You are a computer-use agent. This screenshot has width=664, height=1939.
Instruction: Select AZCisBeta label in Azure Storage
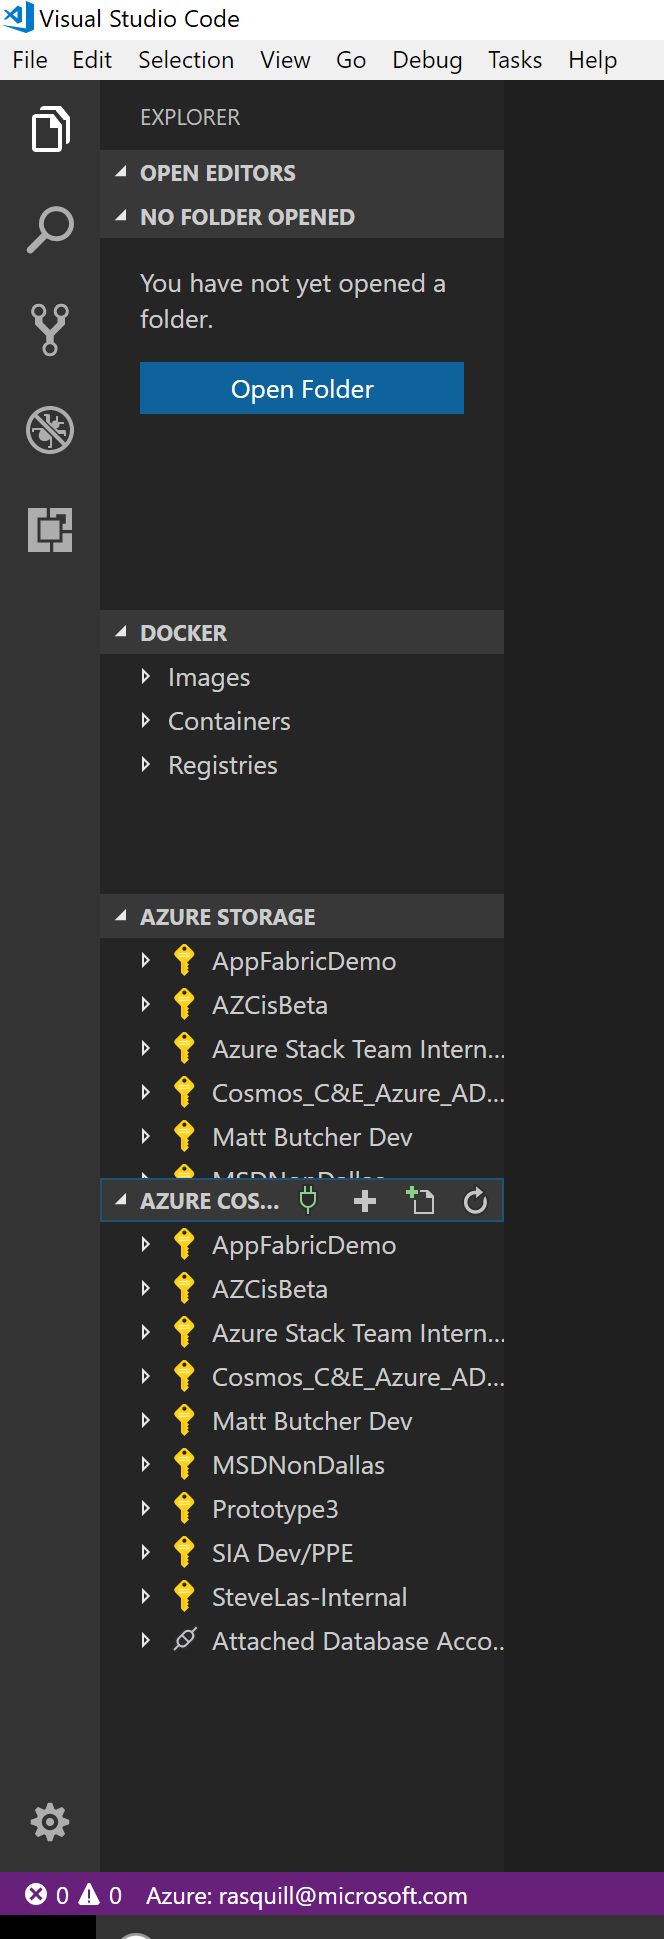[x=270, y=1005]
